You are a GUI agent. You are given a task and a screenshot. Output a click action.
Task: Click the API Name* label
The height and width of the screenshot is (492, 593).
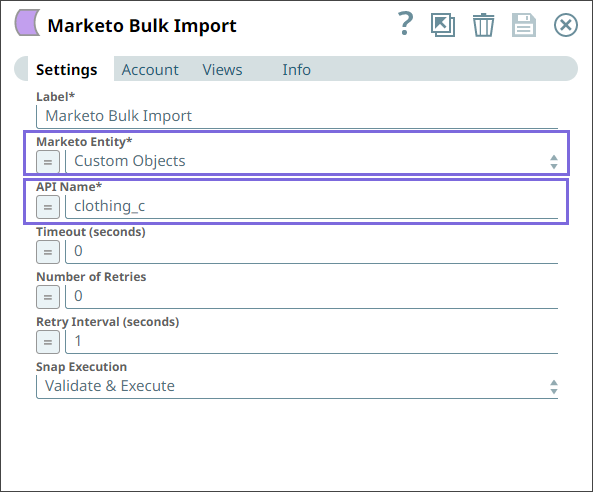pyautogui.click(x=69, y=187)
